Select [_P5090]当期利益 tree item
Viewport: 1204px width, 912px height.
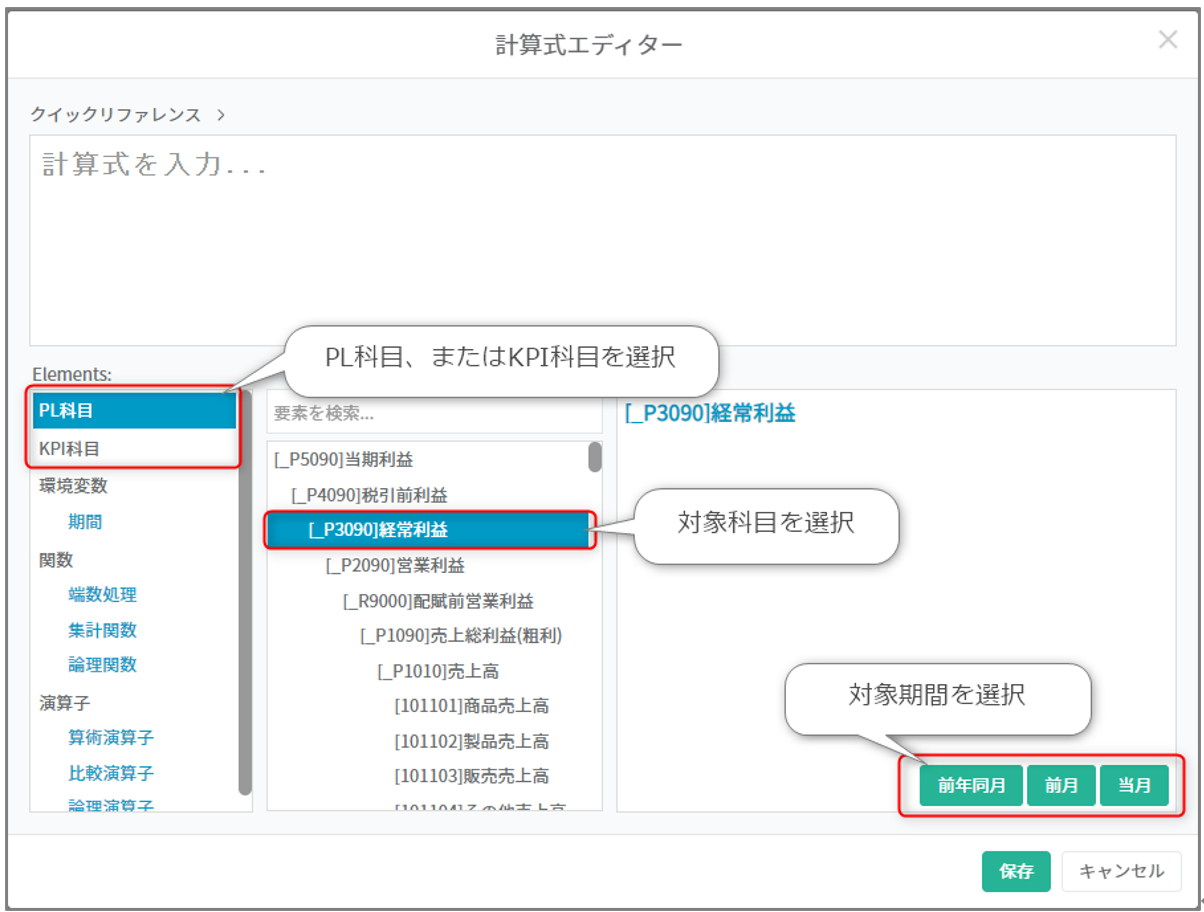(x=343, y=460)
